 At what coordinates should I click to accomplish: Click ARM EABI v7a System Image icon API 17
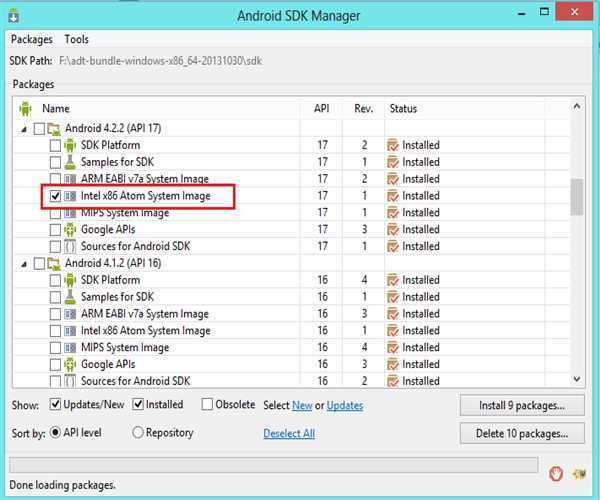coord(70,179)
